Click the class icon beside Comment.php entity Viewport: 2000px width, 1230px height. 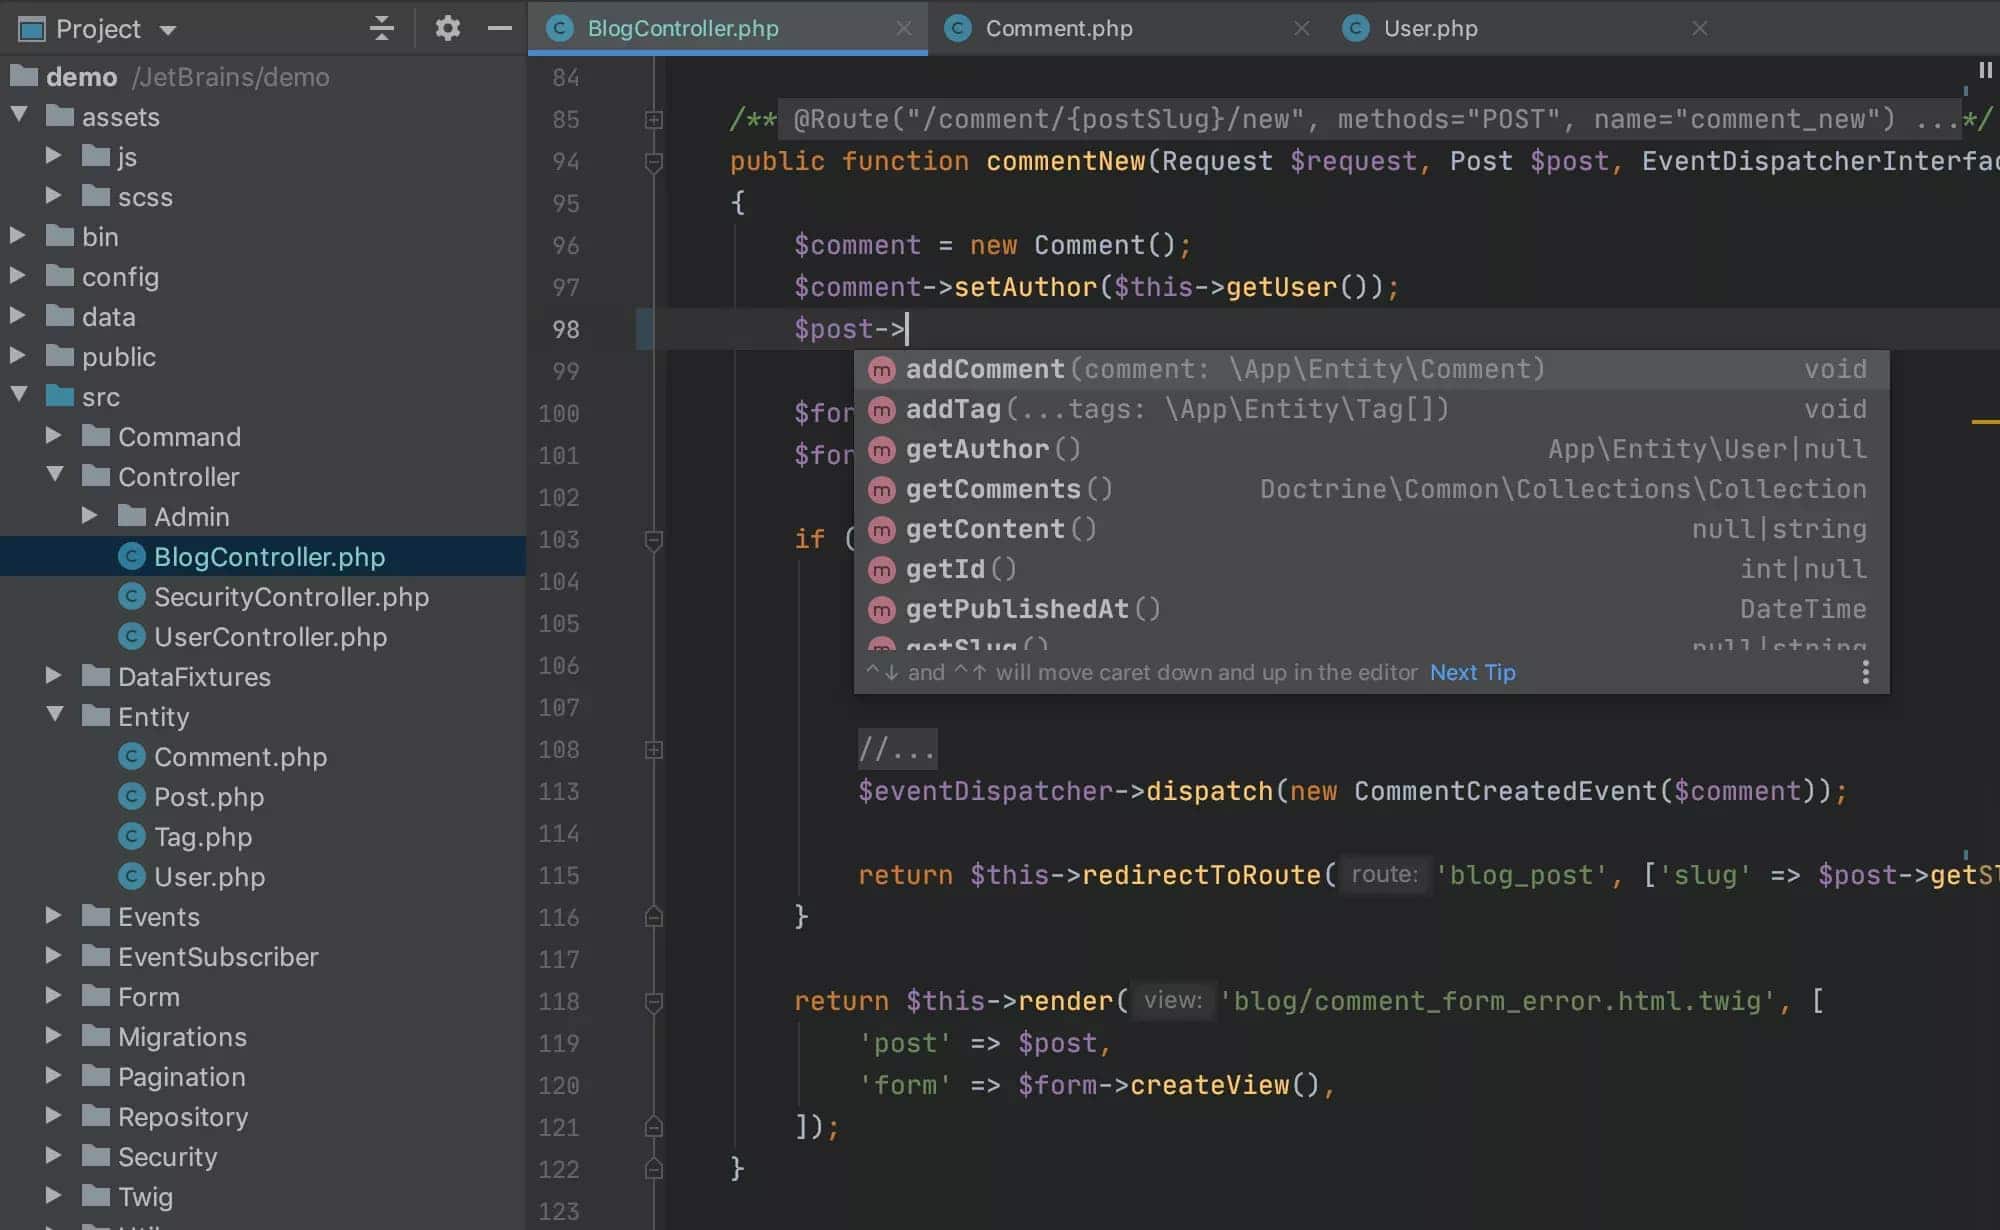tap(133, 756)
